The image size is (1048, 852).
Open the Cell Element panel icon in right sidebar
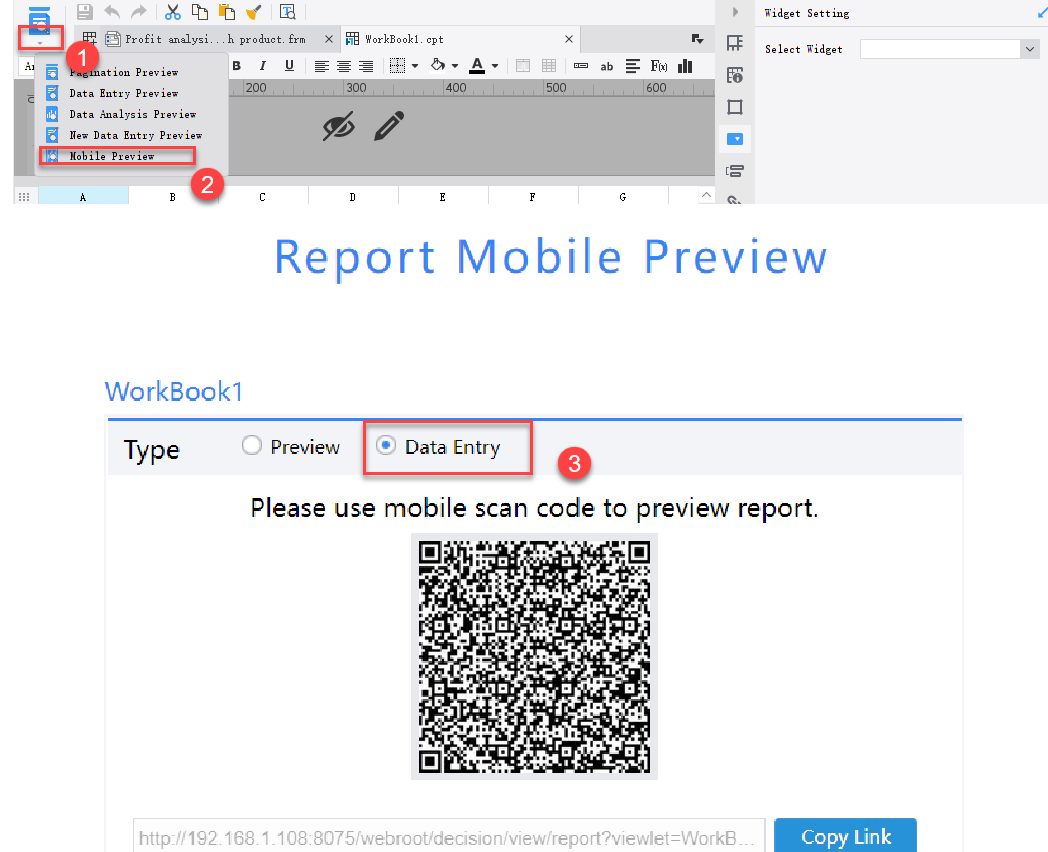click(x=735, y=43)
